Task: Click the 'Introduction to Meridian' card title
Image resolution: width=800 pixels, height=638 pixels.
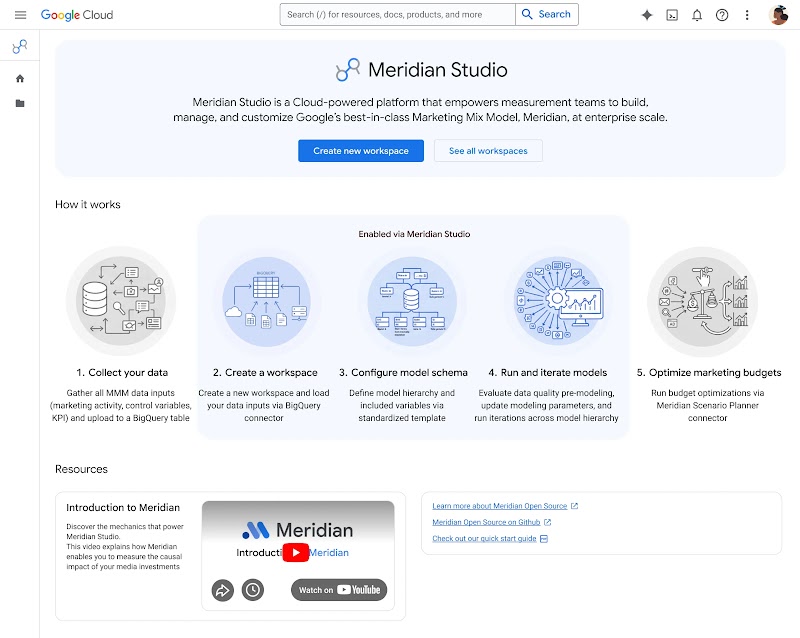Action: pyautogui.click(x=123, y=507)
